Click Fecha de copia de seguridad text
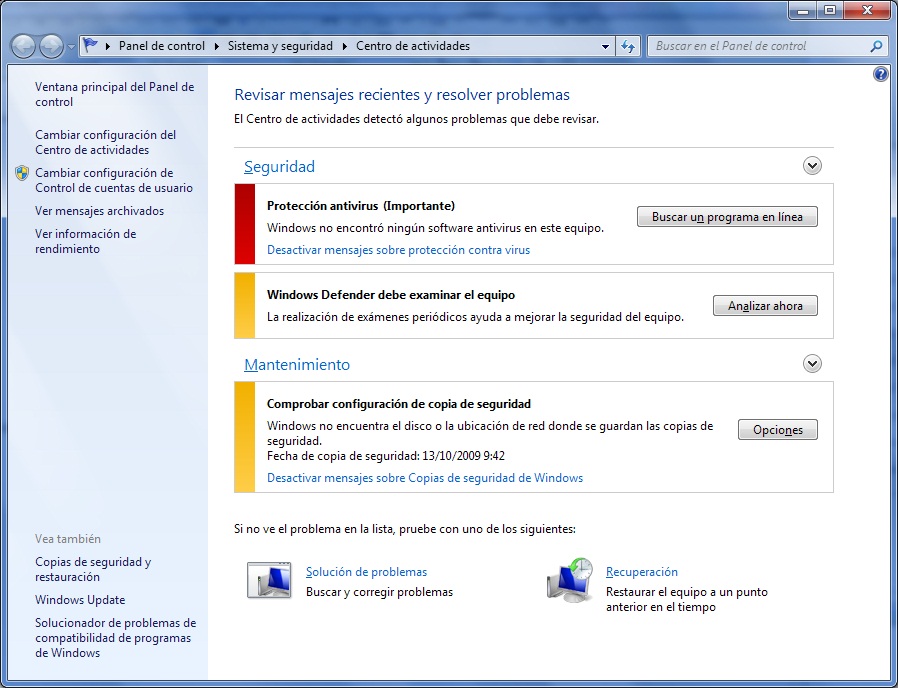This screenshot has width=898, height=688. coord(385,456)
